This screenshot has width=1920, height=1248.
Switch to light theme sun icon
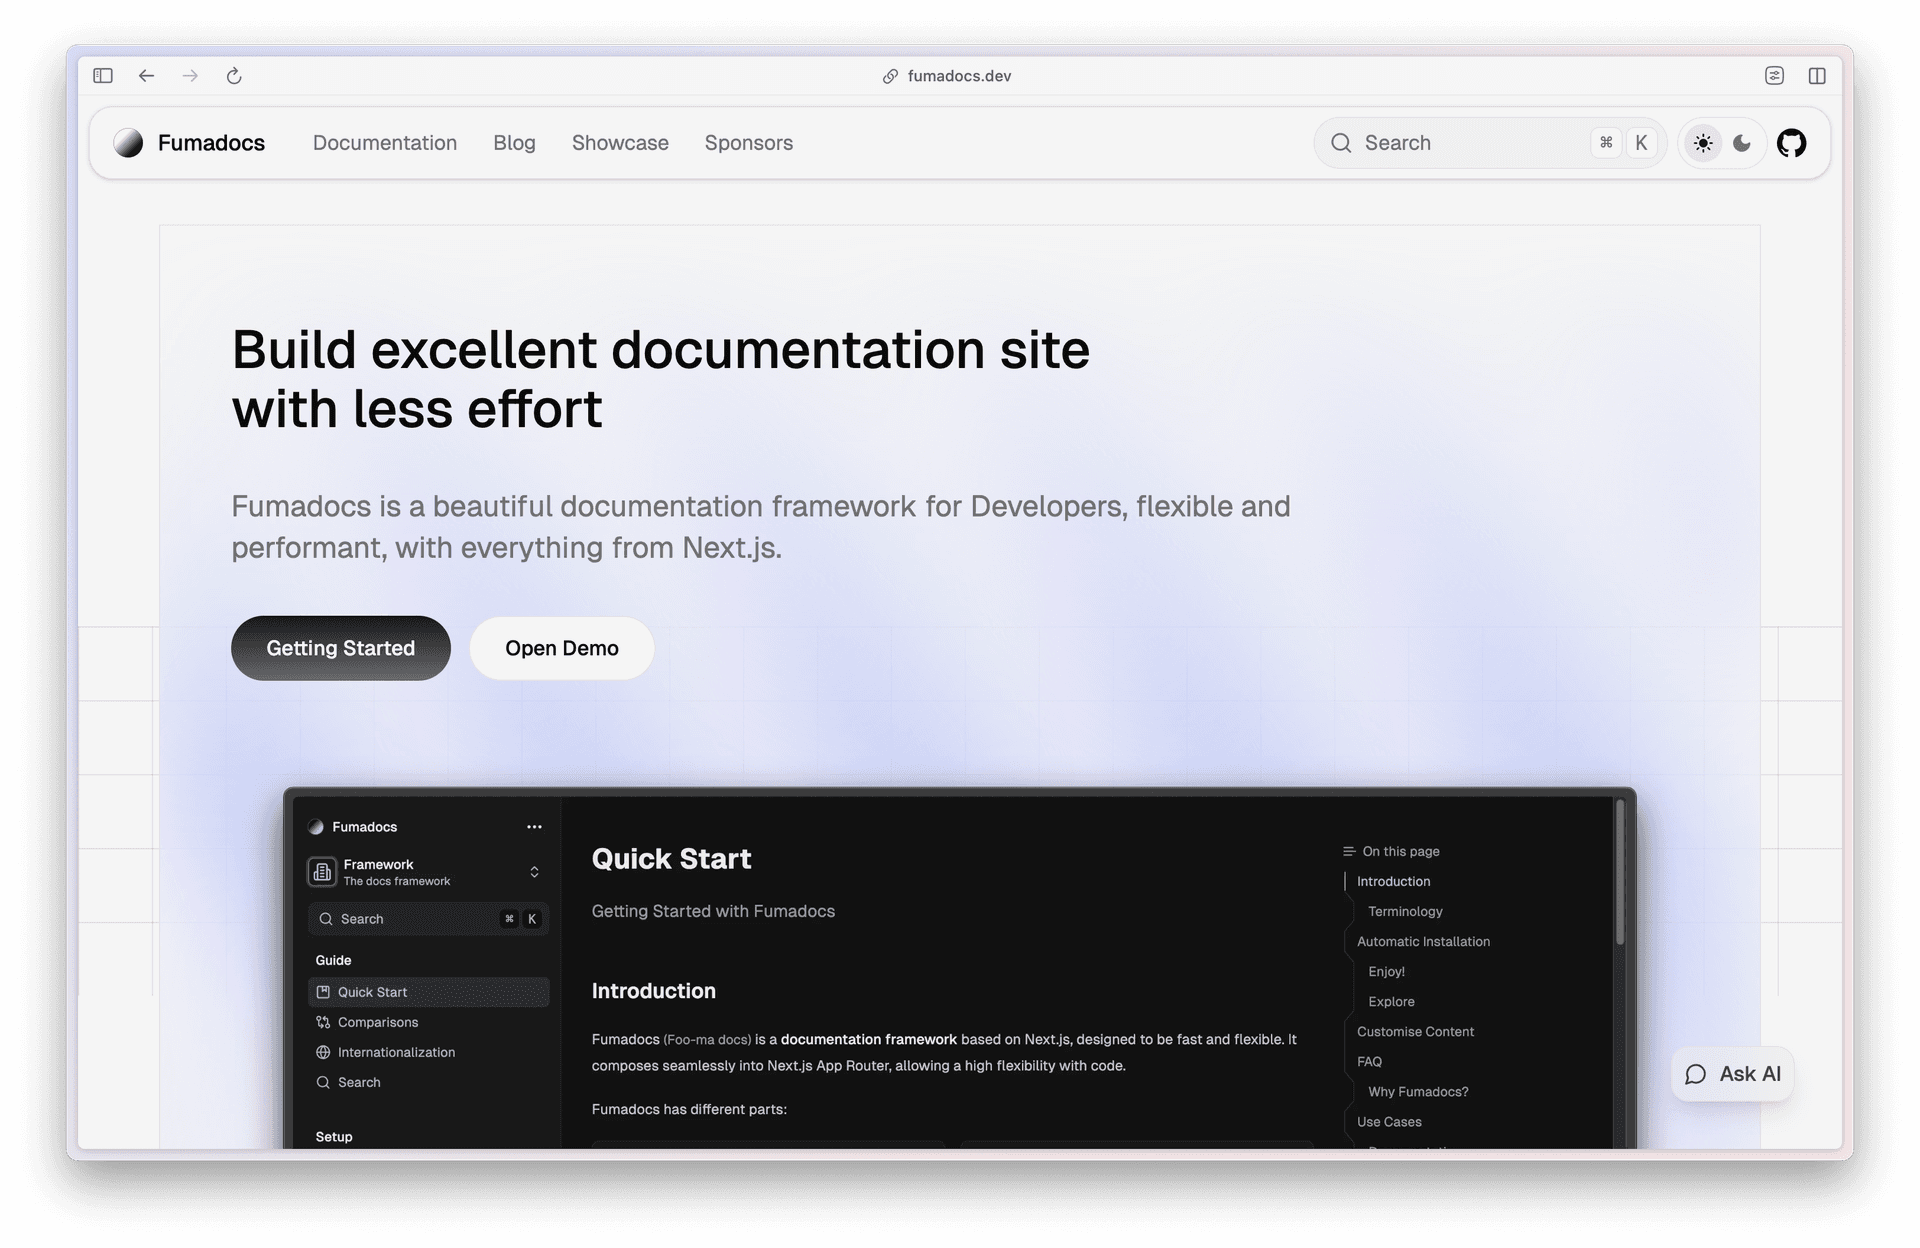coord(1703,143)
